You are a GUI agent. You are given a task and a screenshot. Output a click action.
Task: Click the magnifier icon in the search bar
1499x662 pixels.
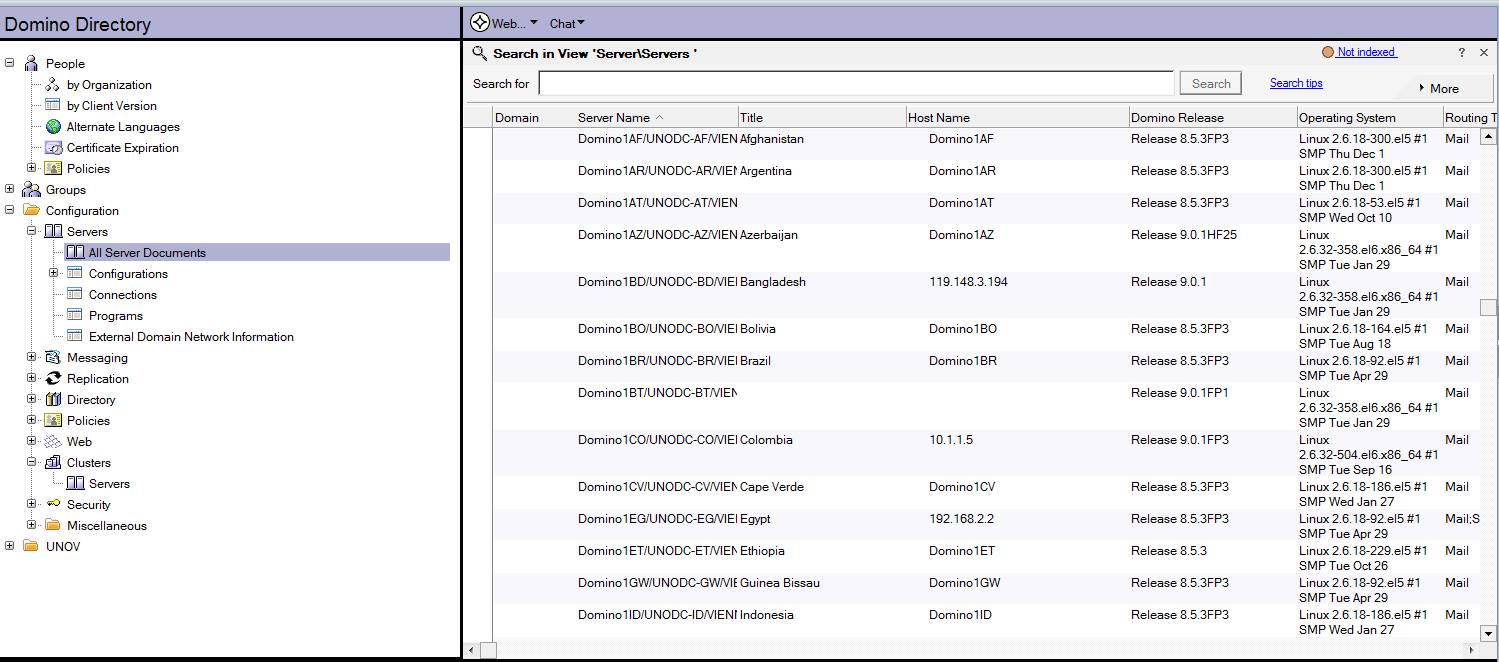pos(480,53)
